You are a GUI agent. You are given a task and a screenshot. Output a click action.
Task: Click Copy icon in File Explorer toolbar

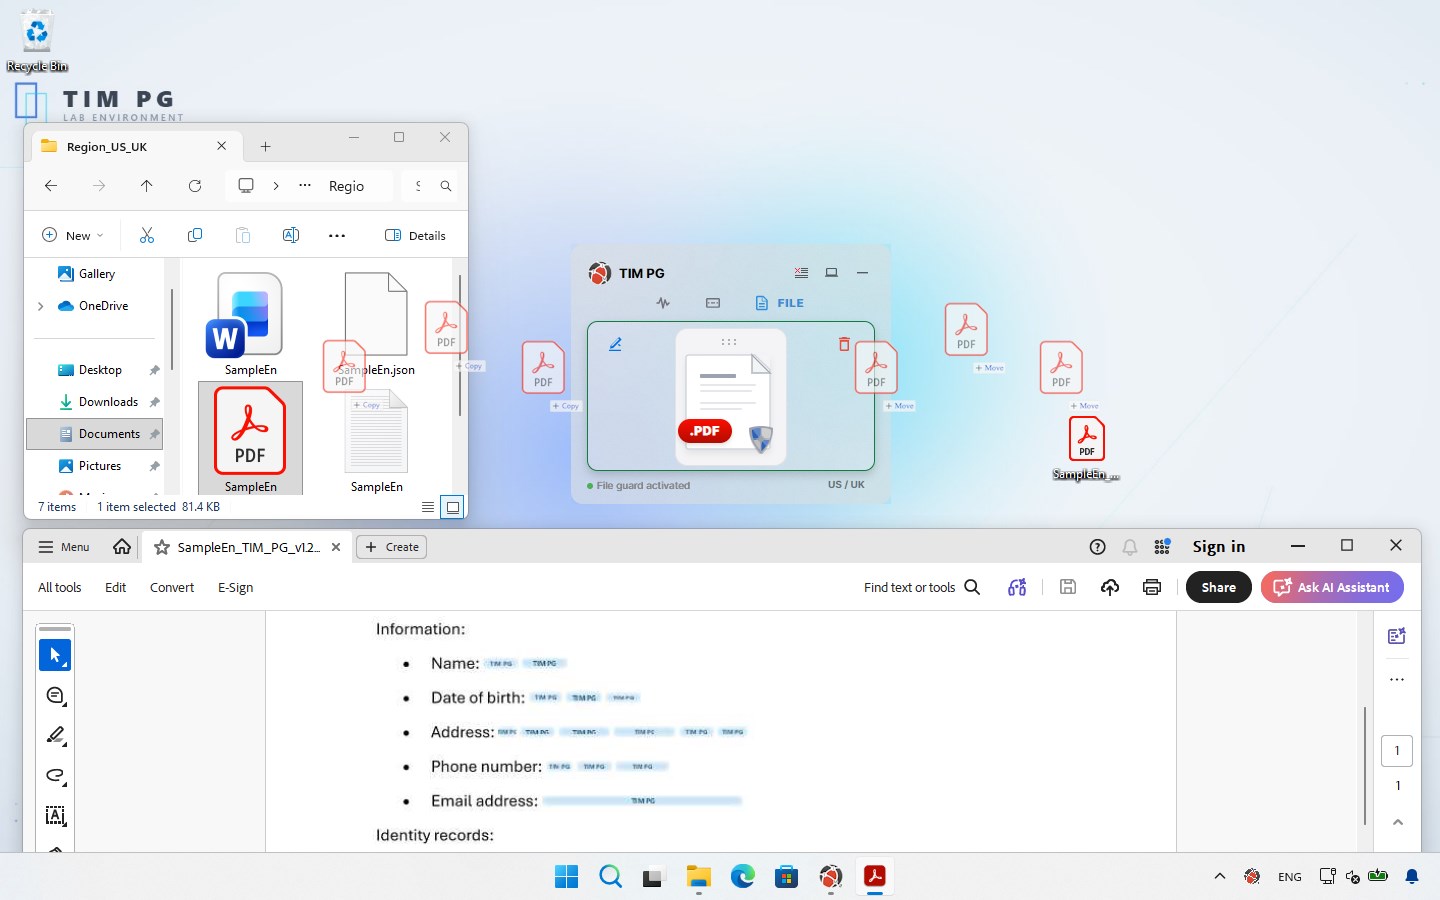tap(195, 235)
